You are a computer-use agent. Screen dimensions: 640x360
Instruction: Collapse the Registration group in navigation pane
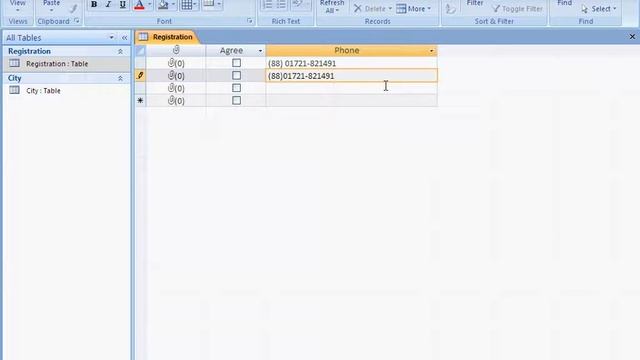tap(120, 51)
